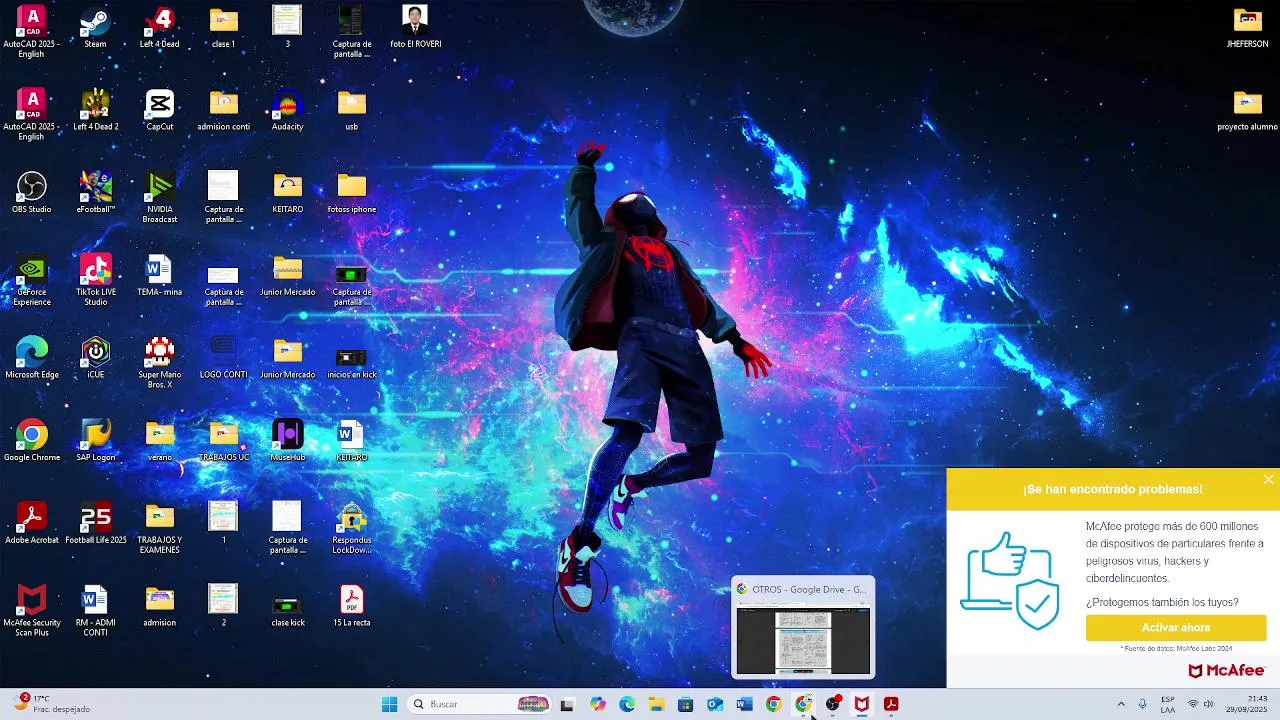
Task: Open SAP Logon desktop shortcut
Action: point(95,440)
